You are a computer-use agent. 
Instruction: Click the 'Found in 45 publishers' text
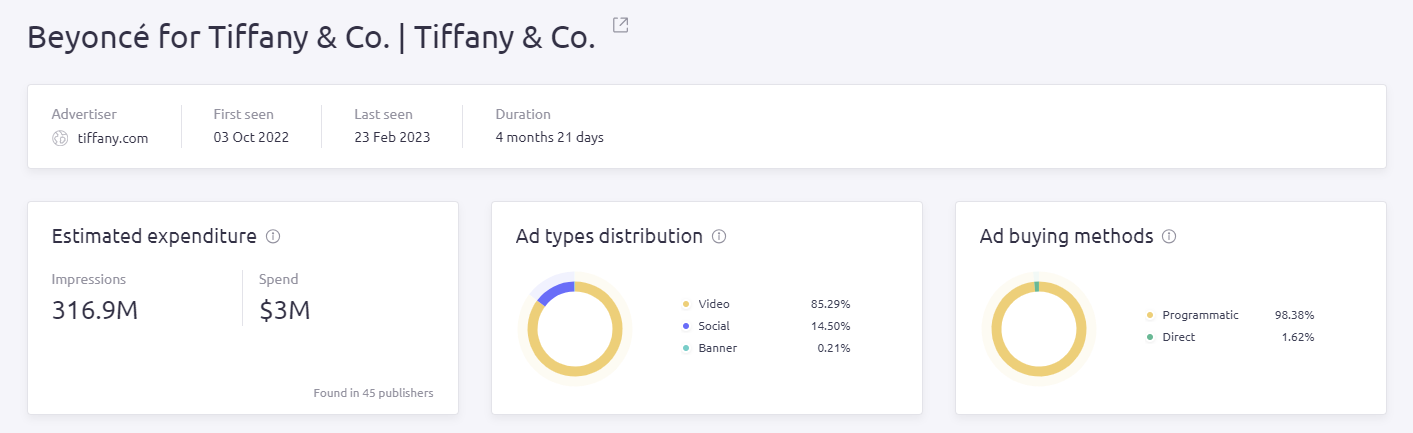373,393
